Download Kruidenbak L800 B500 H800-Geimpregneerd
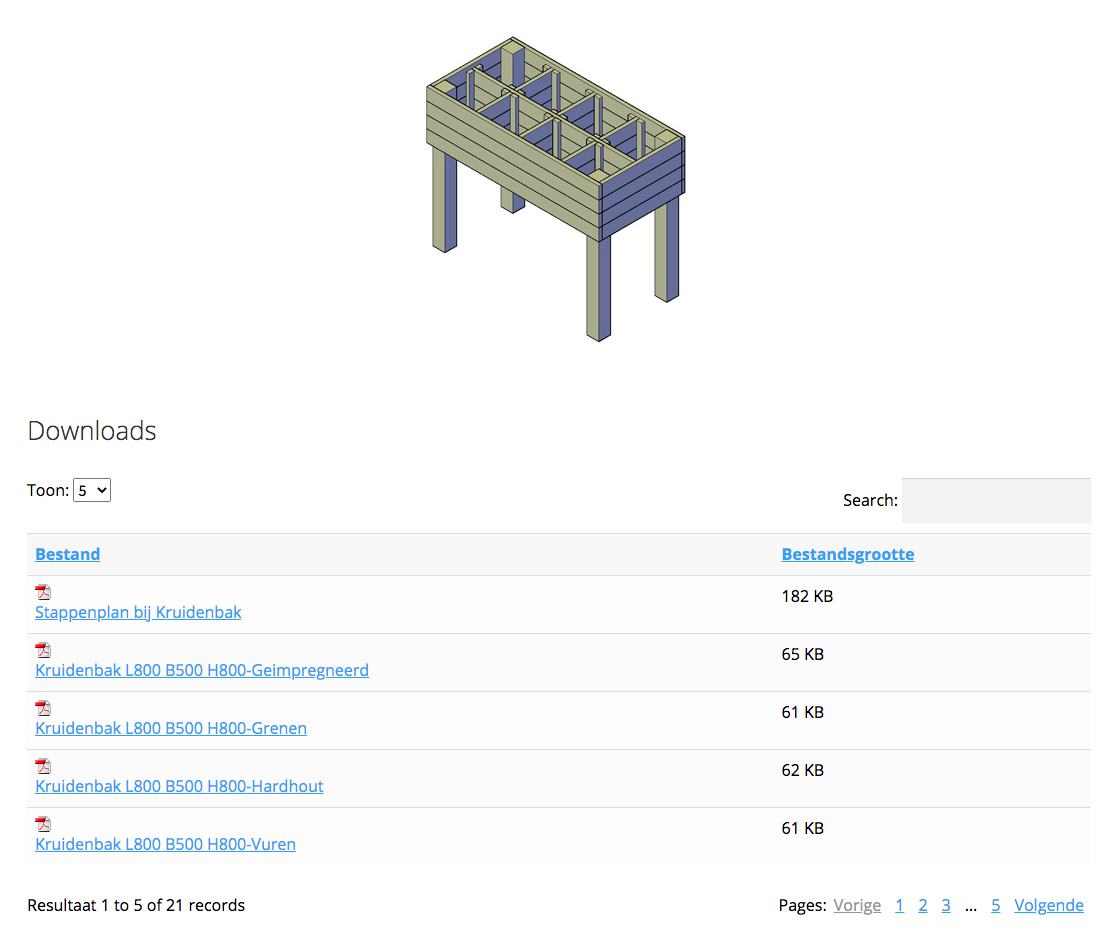1109x938 pixels. (x=202, y=670)
